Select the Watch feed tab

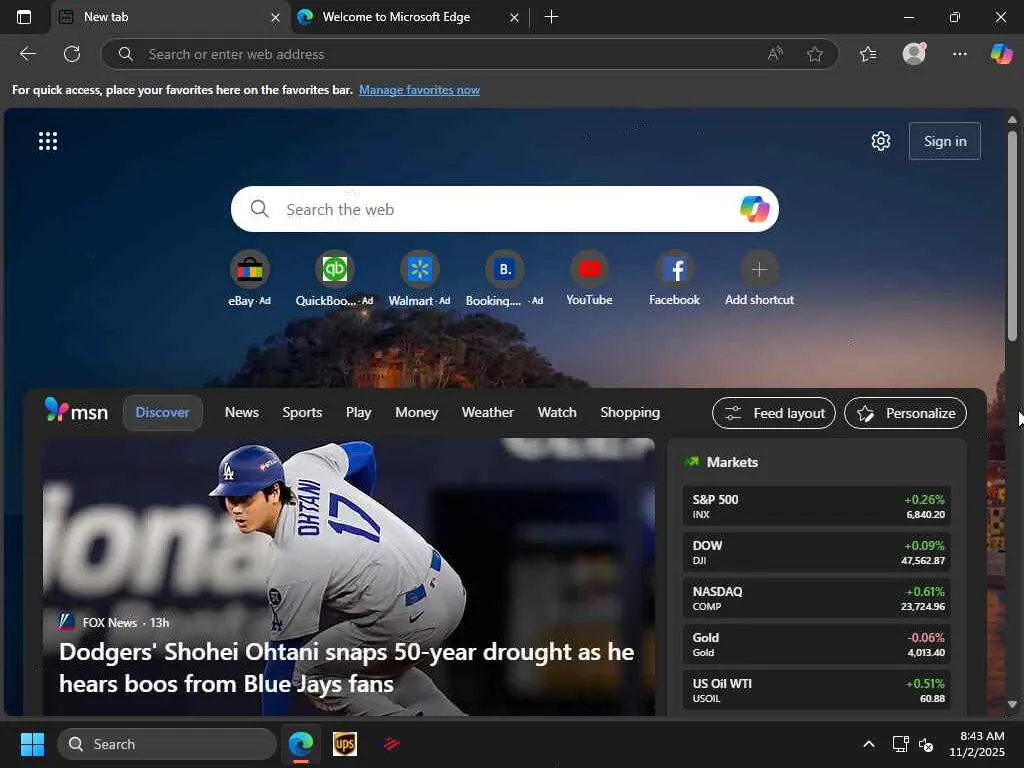(x=557, y=413)
